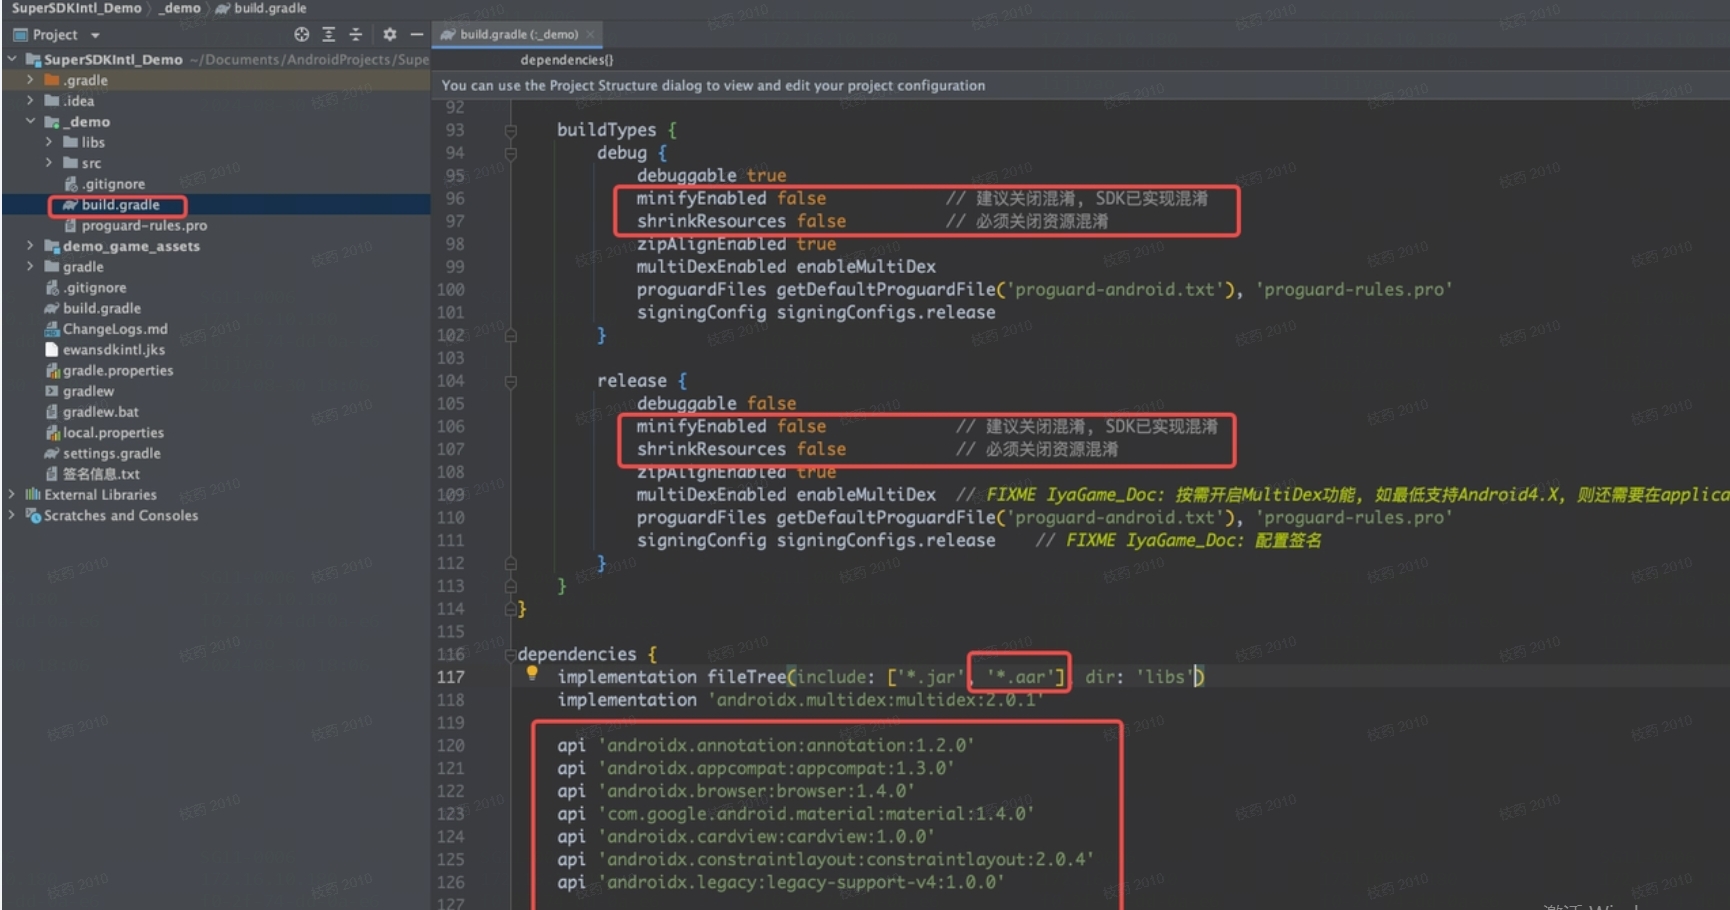Click the .gradle folder icon
The height and width of the screenshot is (910, 1730).
(x=52, y=80)
